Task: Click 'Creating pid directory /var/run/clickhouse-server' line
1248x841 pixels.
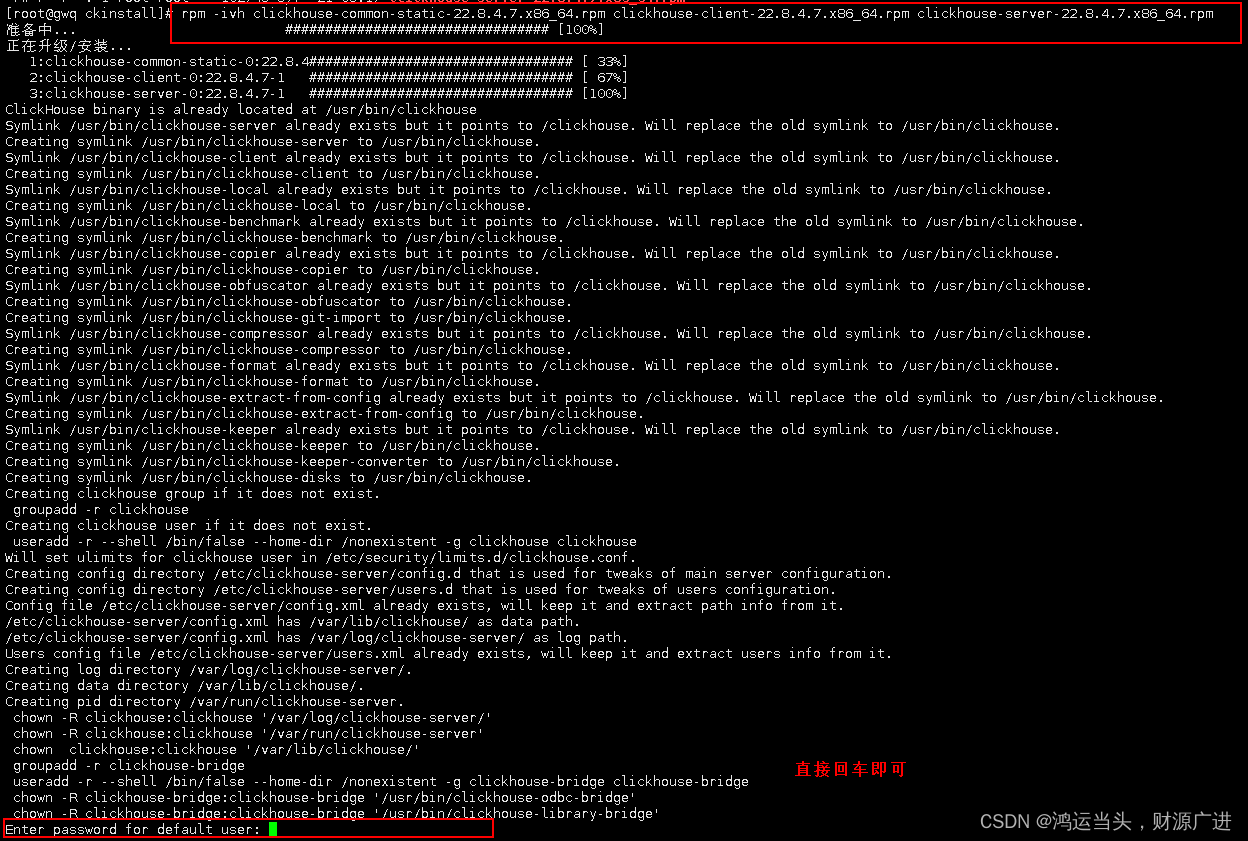Action: pyautogui.click(x=205, y=701)
